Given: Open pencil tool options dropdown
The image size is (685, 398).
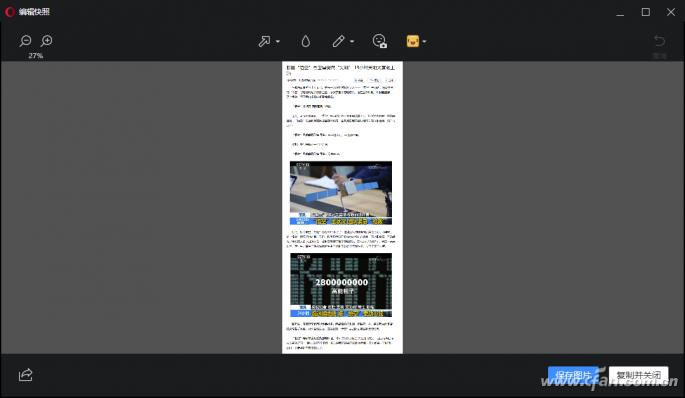Looking at the screenshot, I should (x=352, y=42).
